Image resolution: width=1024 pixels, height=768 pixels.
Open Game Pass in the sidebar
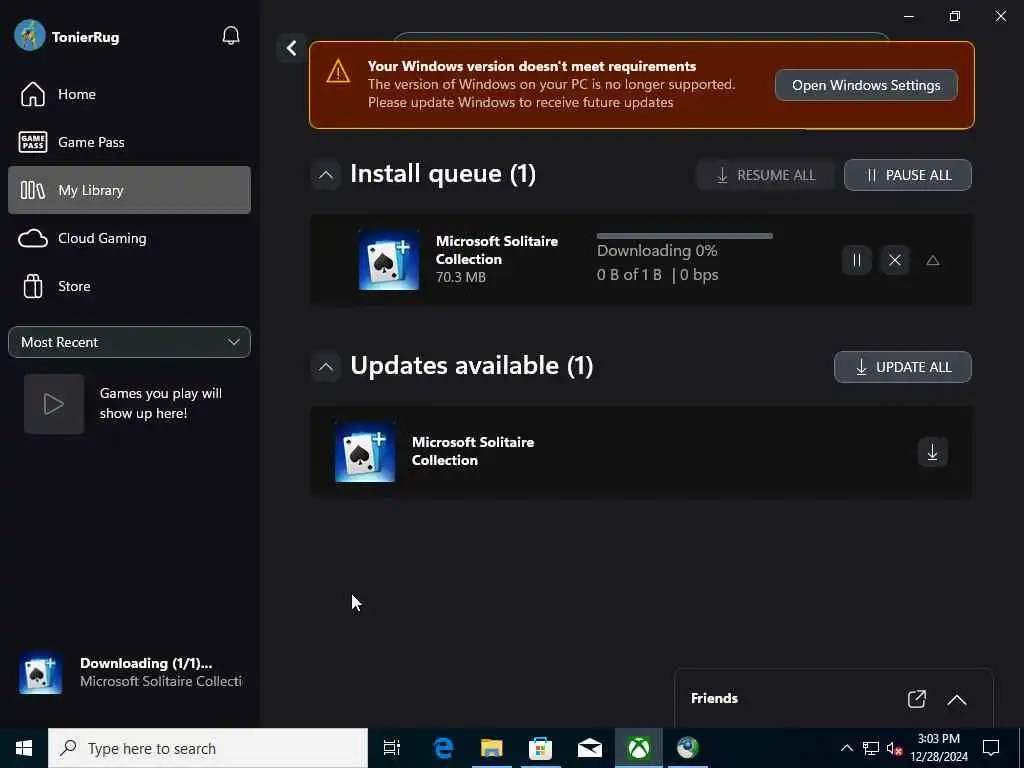click(129, 142)
